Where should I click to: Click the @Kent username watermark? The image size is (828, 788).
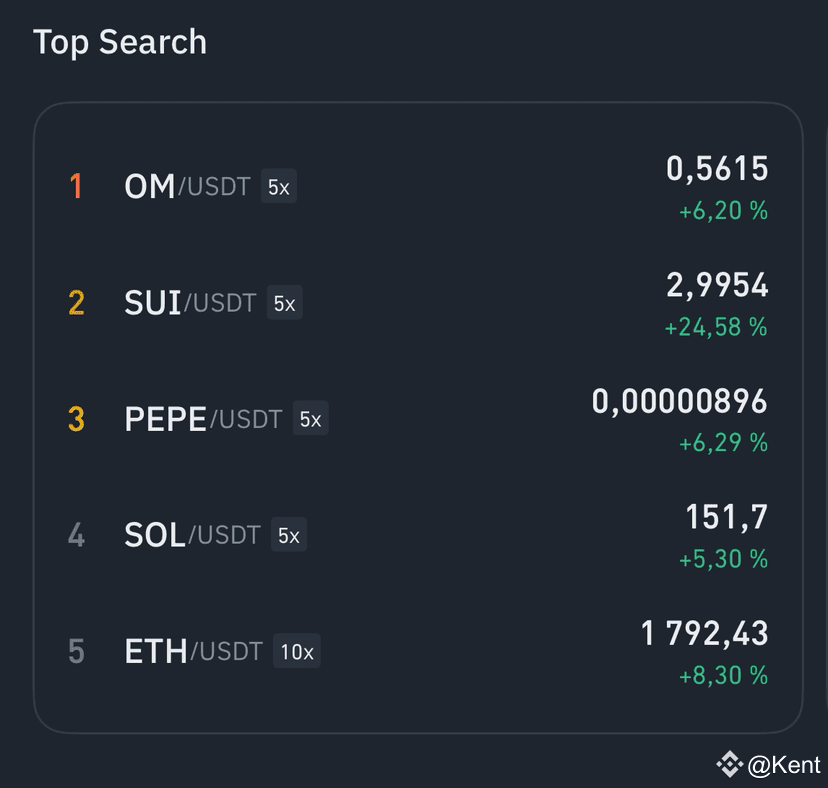(x=784, y=765)
